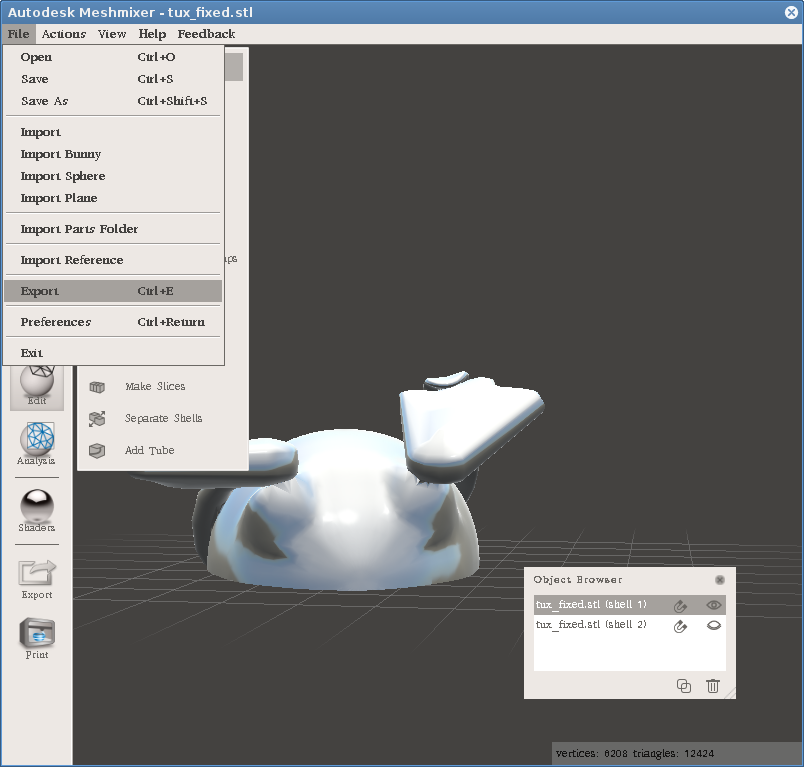The image size is (804, 767).
Task: Select tux_fixed.stl (shell 2) in Object Browser
Action: tap(591, 625)
